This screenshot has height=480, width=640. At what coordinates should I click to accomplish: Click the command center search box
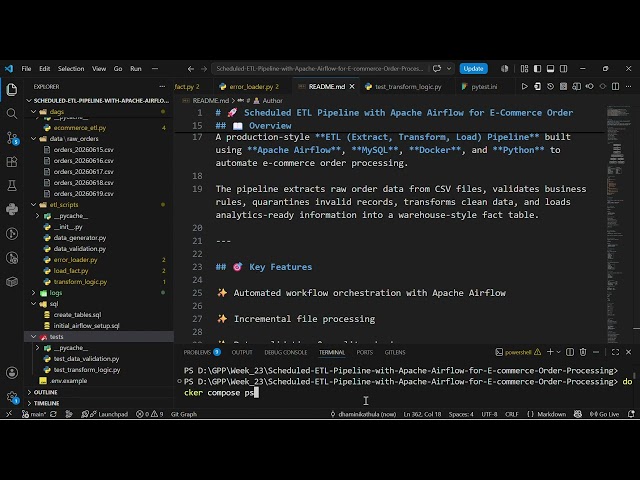click(320, 69)
